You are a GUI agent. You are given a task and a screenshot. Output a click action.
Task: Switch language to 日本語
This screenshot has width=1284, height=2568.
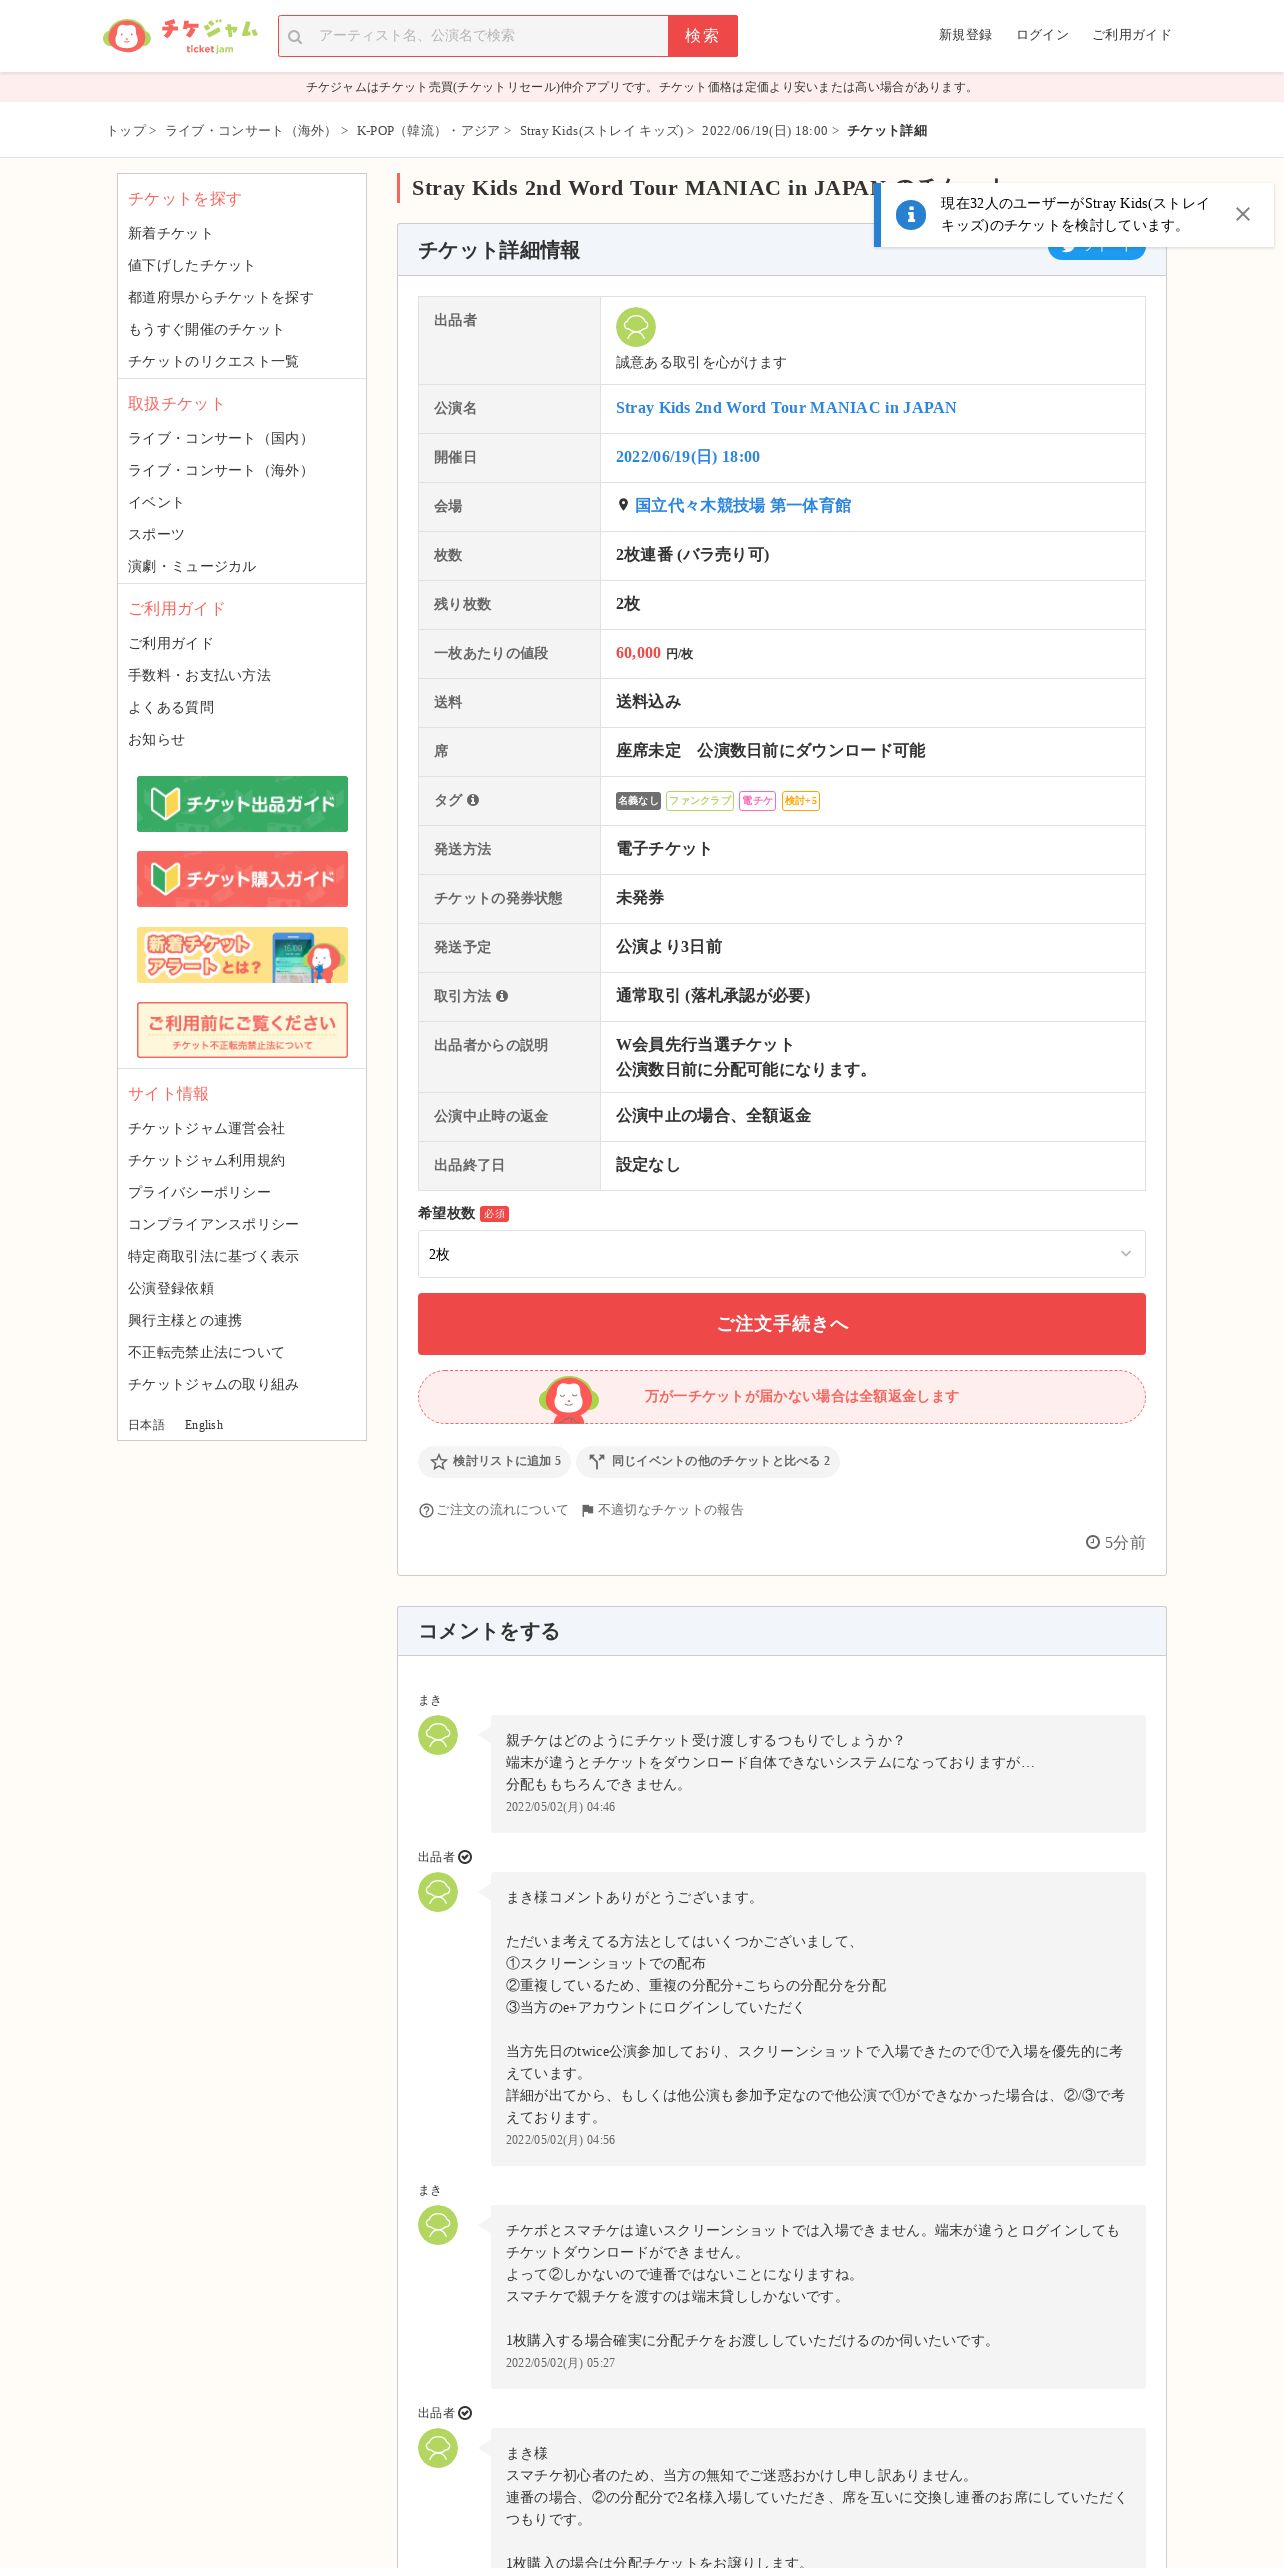pyautogui.click(x=146, y=1425)
